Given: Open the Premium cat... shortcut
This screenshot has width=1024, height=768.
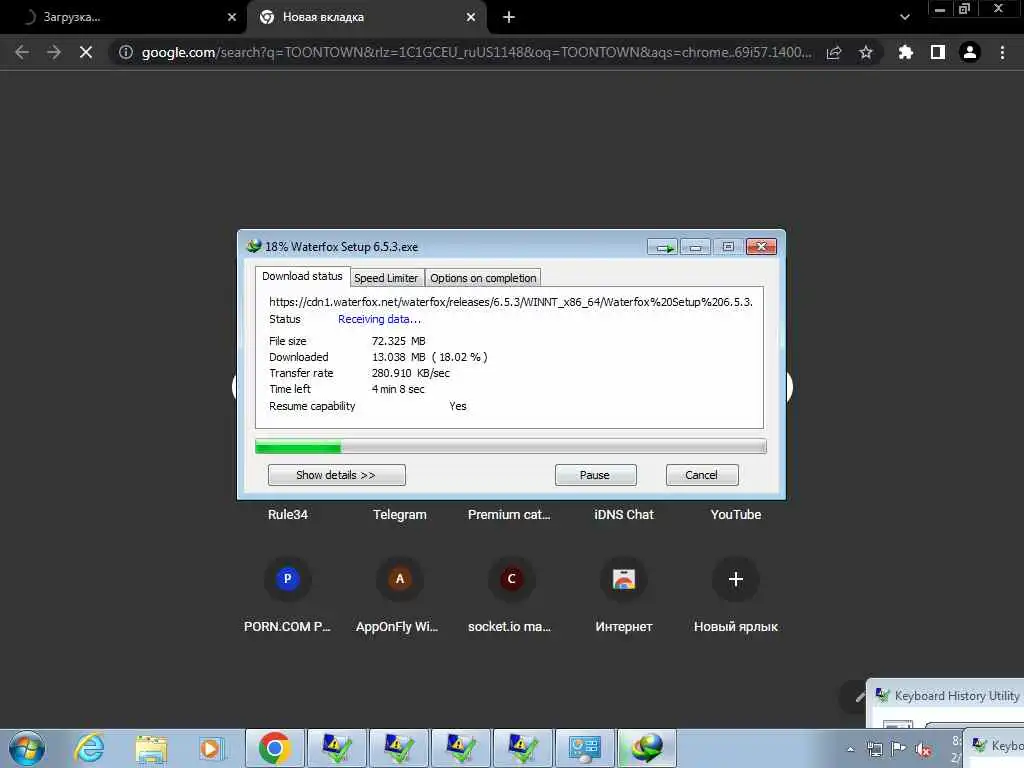Looking at the screenshot, I should pos(509,515).
